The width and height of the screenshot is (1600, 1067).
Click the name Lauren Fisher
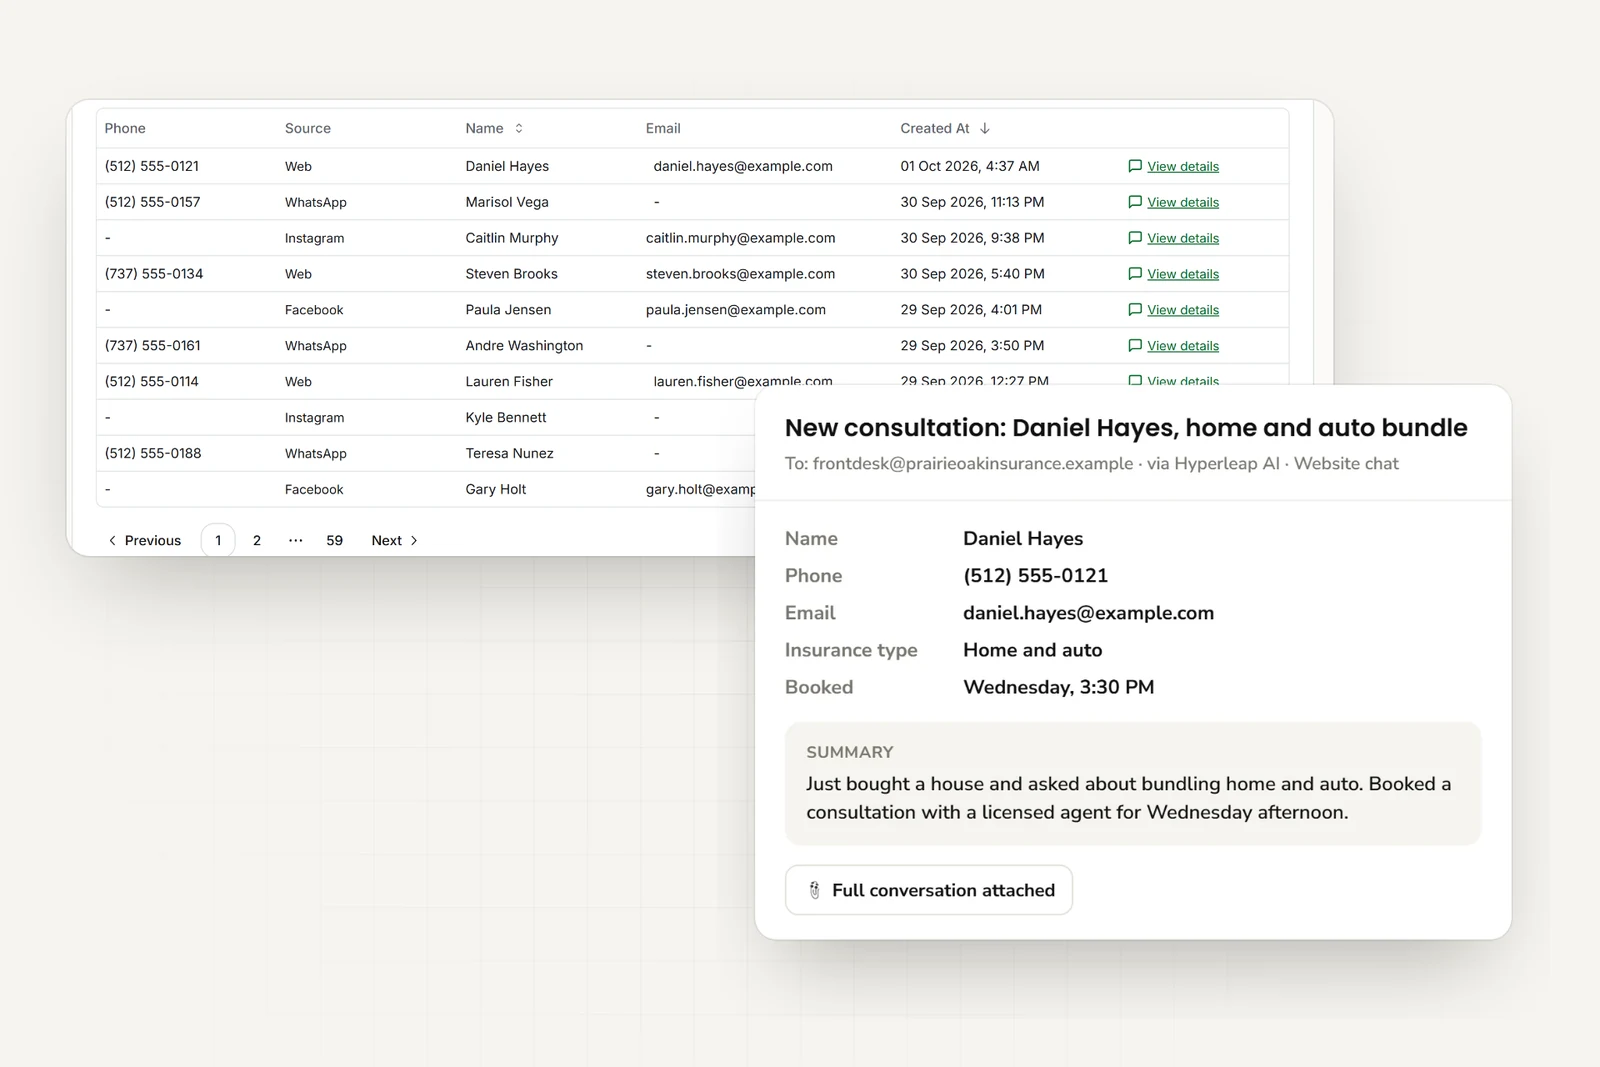[509, 382]
